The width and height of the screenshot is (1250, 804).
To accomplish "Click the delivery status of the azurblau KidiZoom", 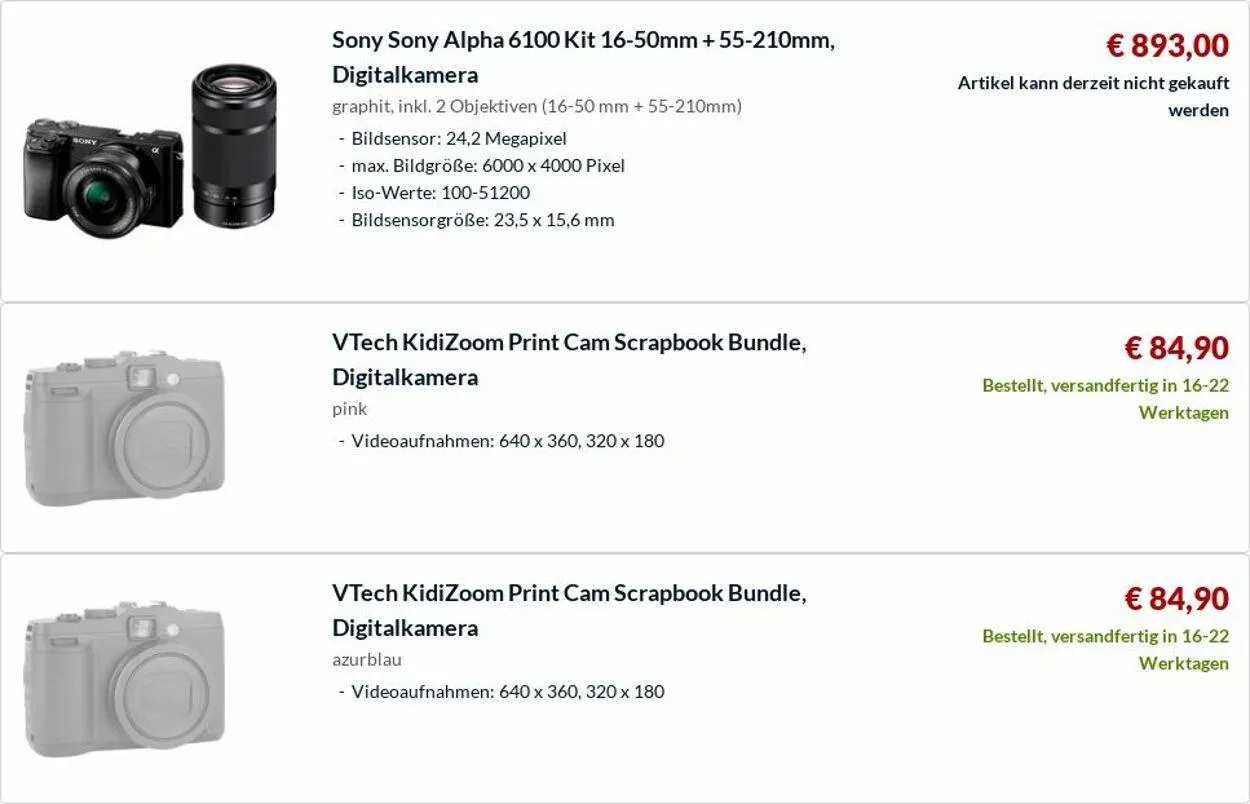I will (x=1105, y=649).
